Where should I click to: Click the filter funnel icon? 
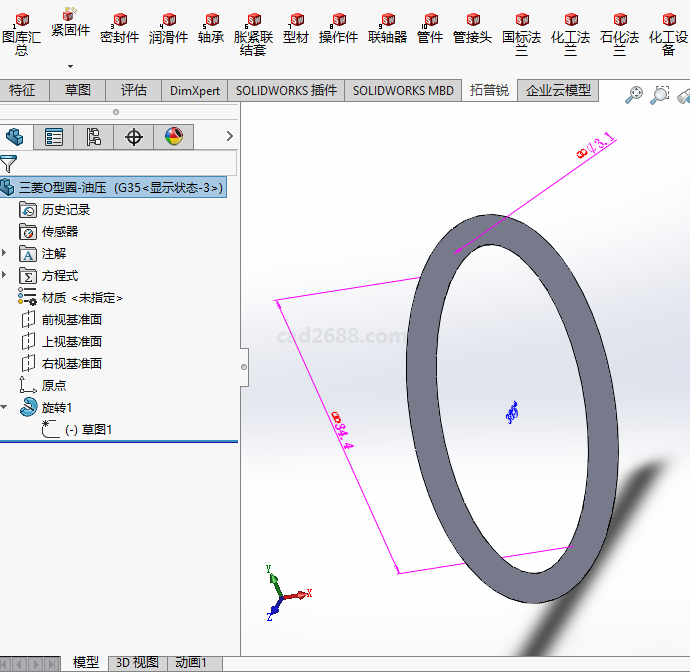9,164
